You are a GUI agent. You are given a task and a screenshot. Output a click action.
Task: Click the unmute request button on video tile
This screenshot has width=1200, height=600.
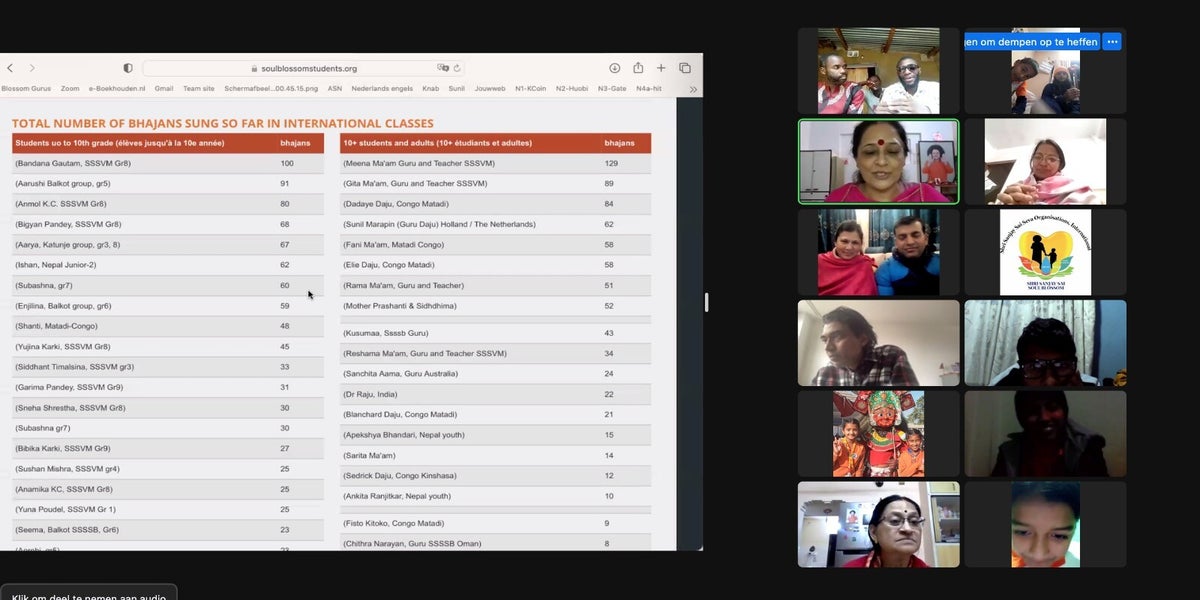[1030, 42]
